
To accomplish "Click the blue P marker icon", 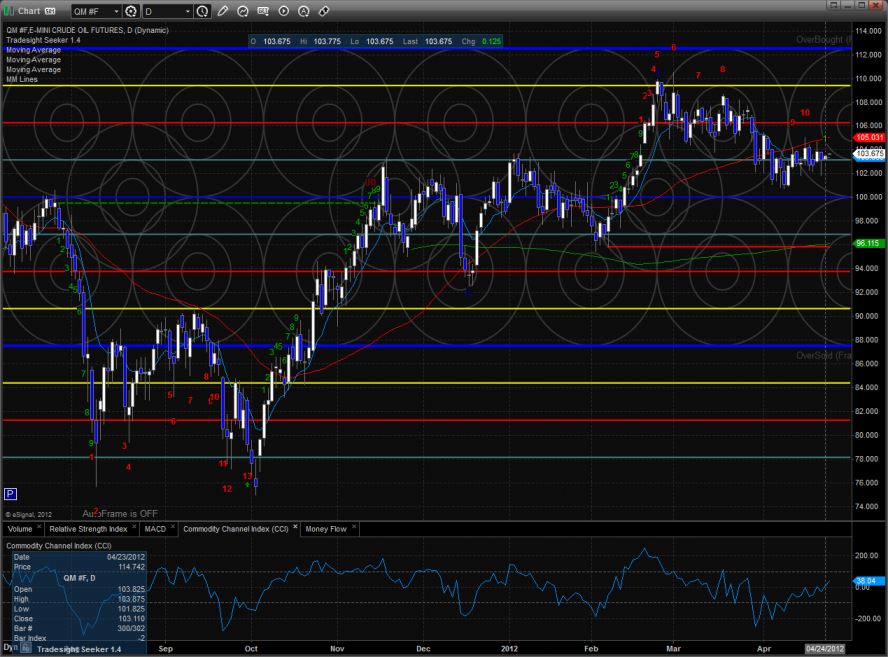I will click(10, 494).
